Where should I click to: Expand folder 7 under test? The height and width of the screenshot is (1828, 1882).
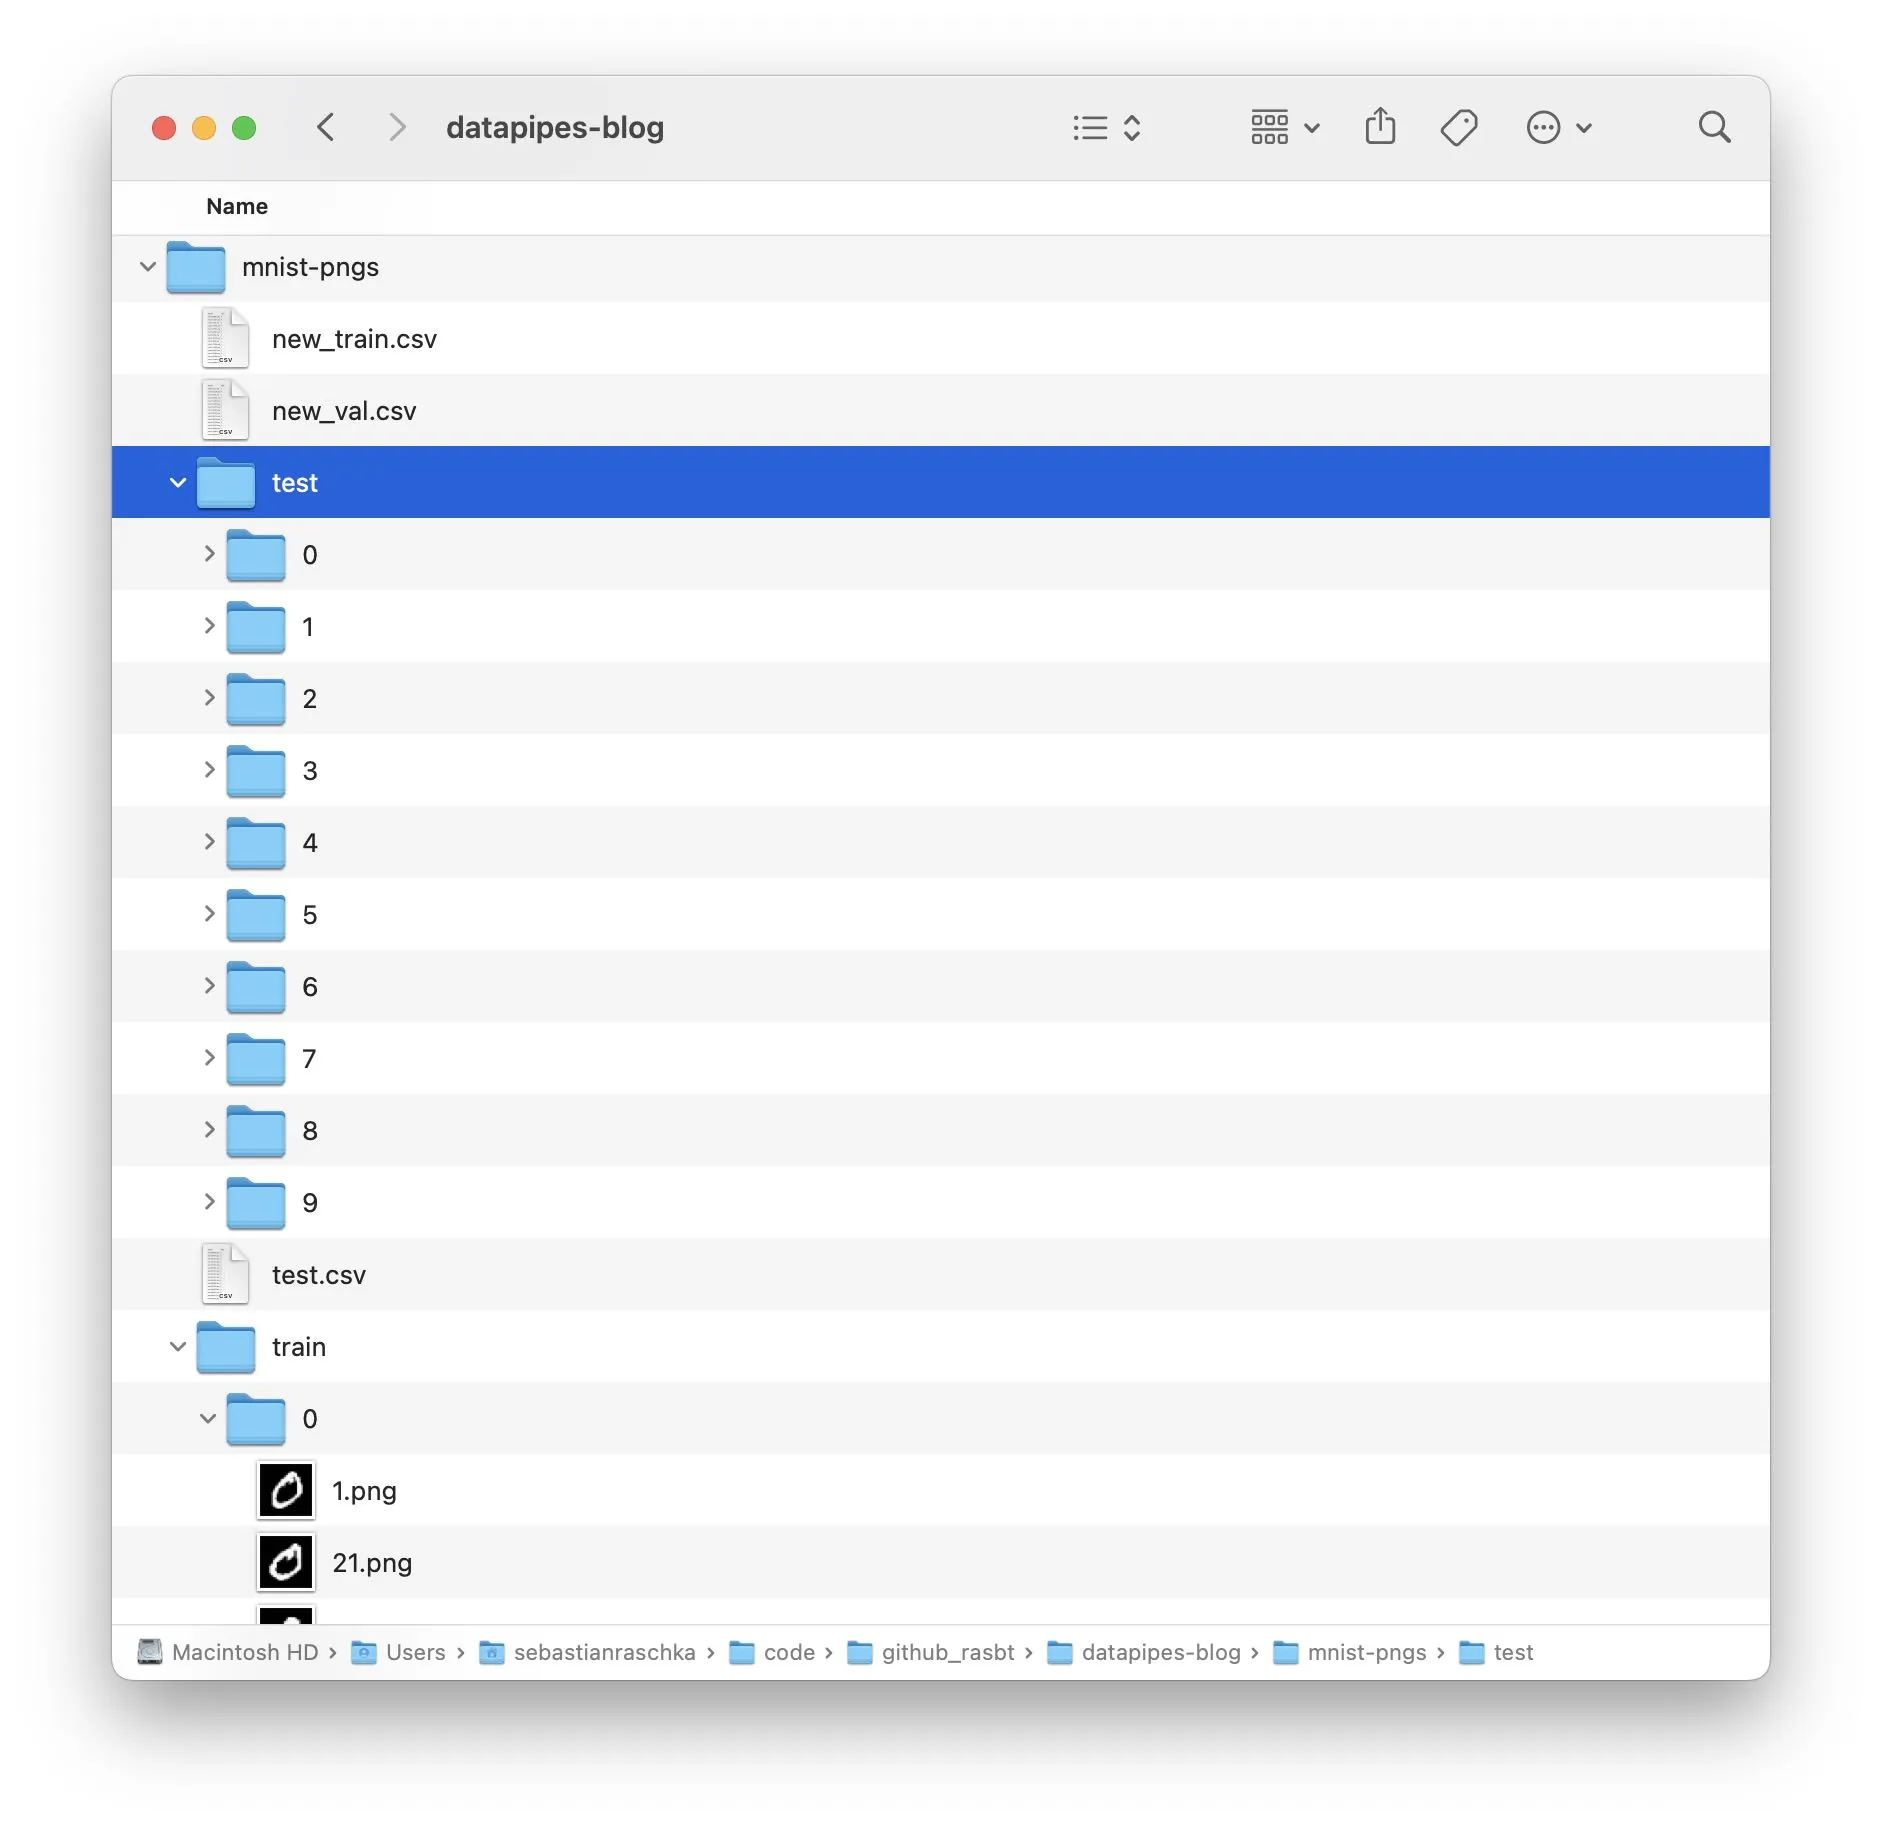(x=209, y=1058)
